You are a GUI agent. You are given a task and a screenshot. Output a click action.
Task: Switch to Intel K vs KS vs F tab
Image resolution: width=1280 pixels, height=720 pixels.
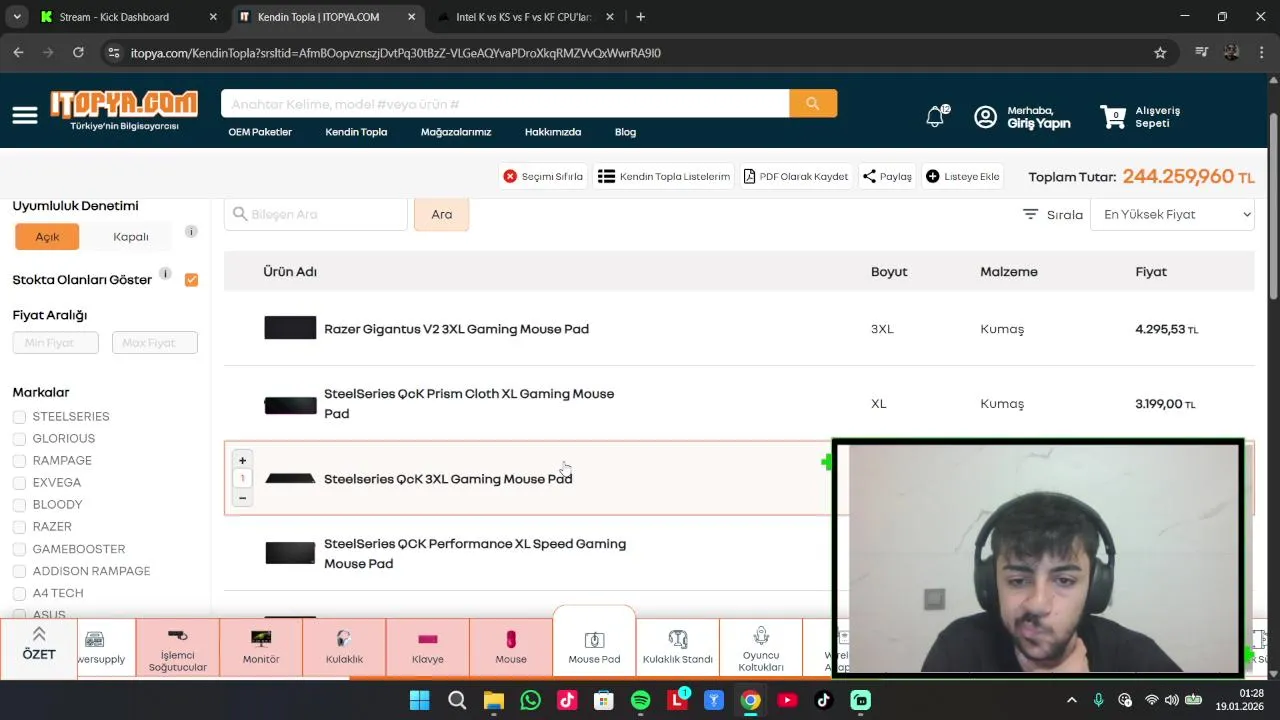coord(523,17)
